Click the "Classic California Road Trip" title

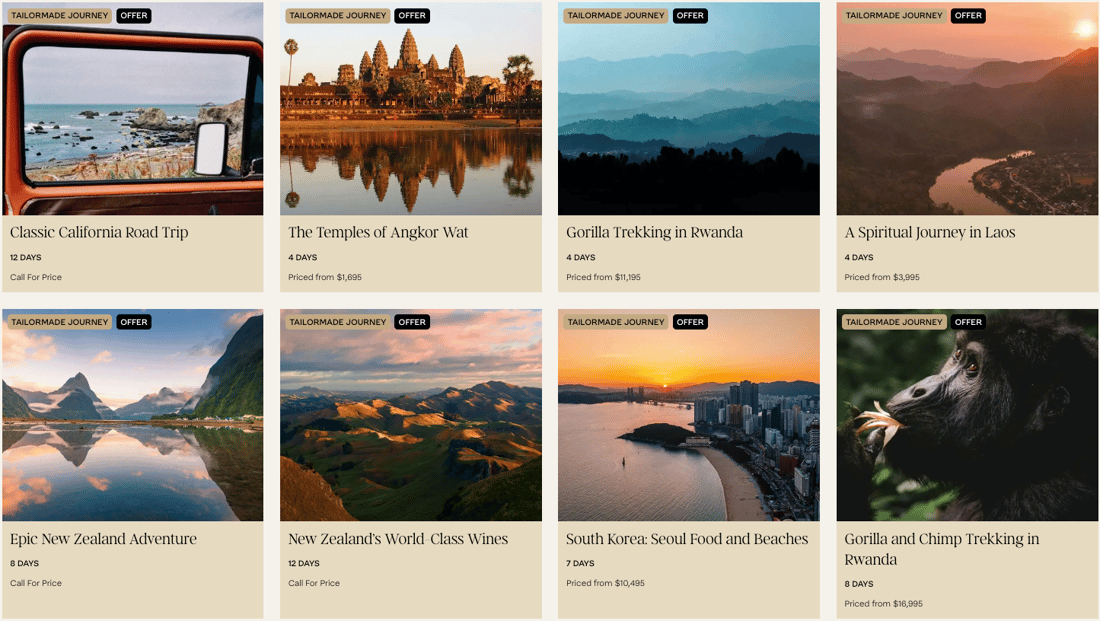[99, 232]
